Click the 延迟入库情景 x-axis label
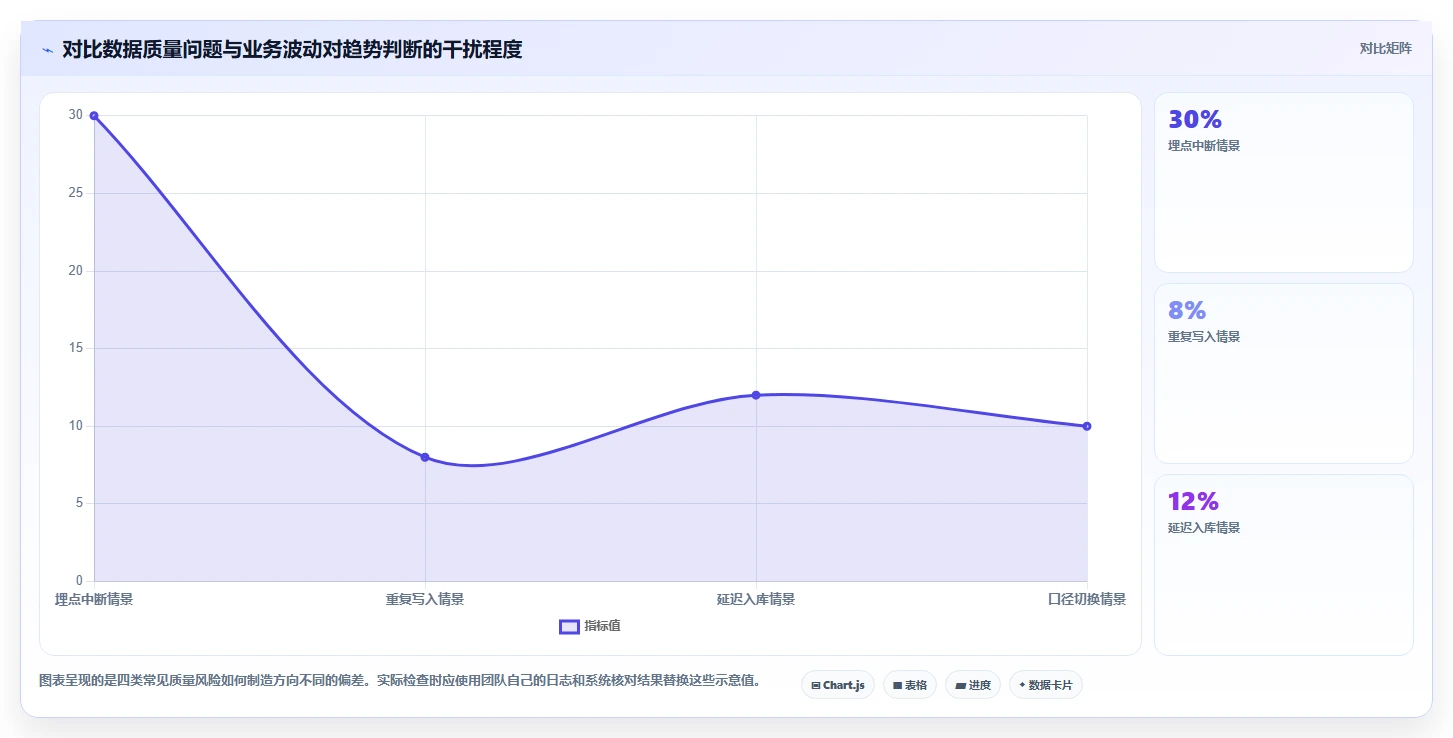The width and height of the screenshot is (1453, 738). coord(756,599)
